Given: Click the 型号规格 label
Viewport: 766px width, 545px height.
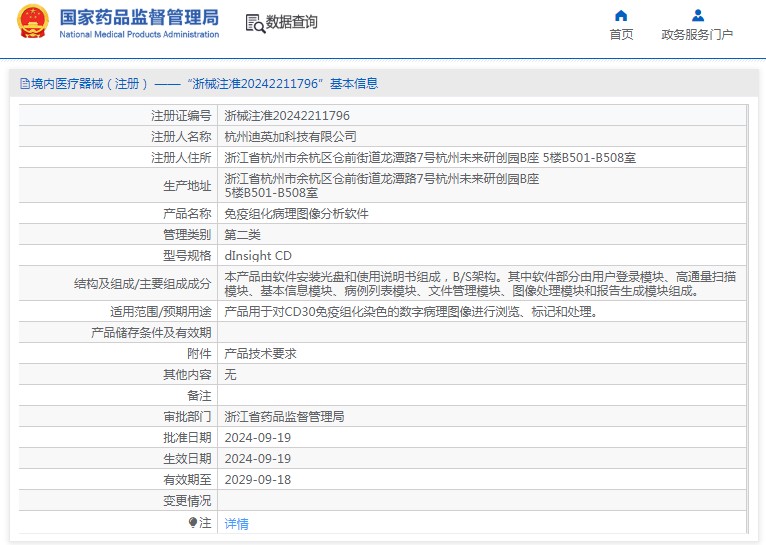Looking at the screenshot, I should point(187,256).
